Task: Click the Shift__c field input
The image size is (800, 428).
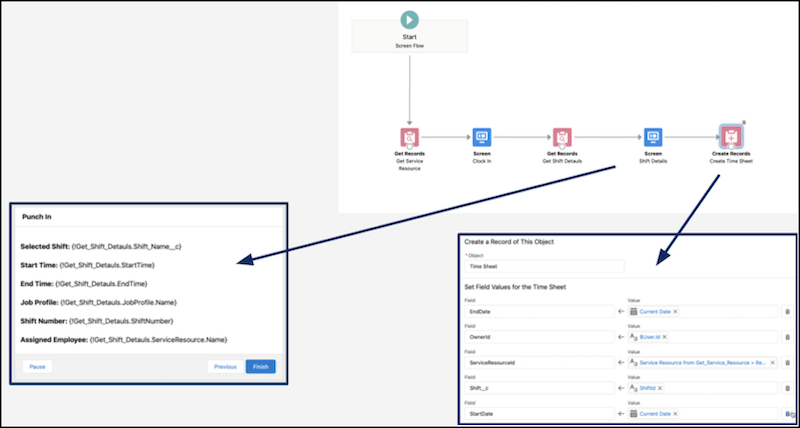Action: coord(537,388)
